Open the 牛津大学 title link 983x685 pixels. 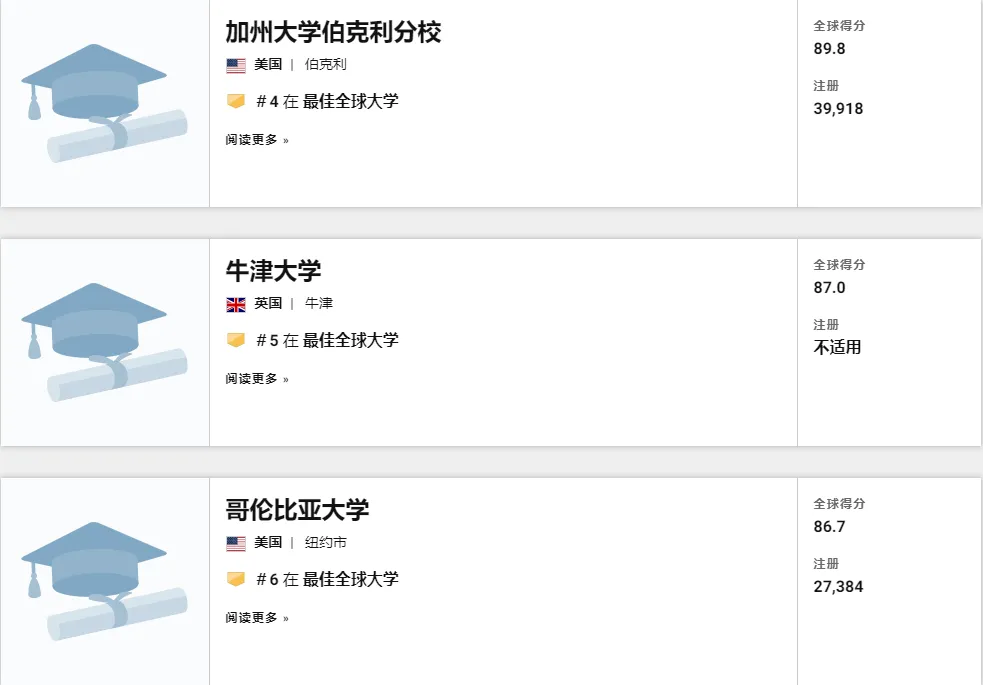coord(273,271)
